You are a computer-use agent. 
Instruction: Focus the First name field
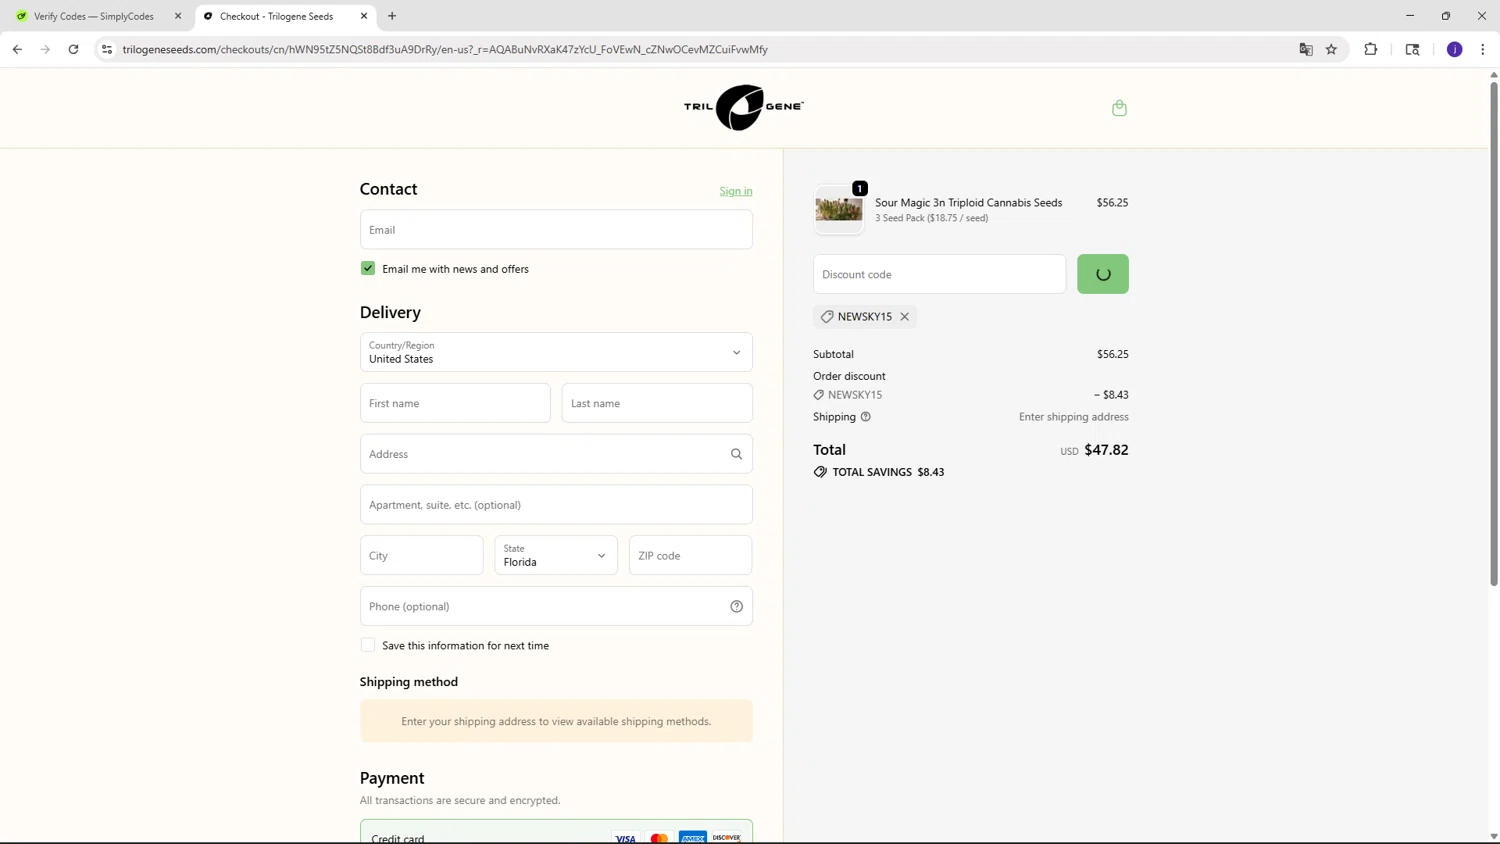click(455, 403)
